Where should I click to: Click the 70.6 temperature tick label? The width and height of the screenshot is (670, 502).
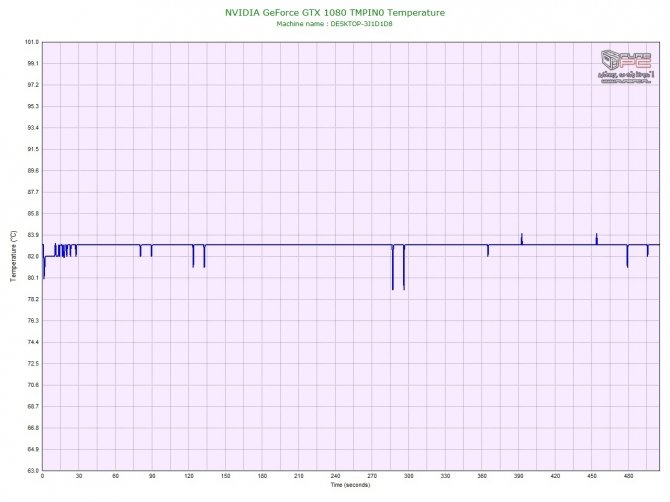click(32, 385)
